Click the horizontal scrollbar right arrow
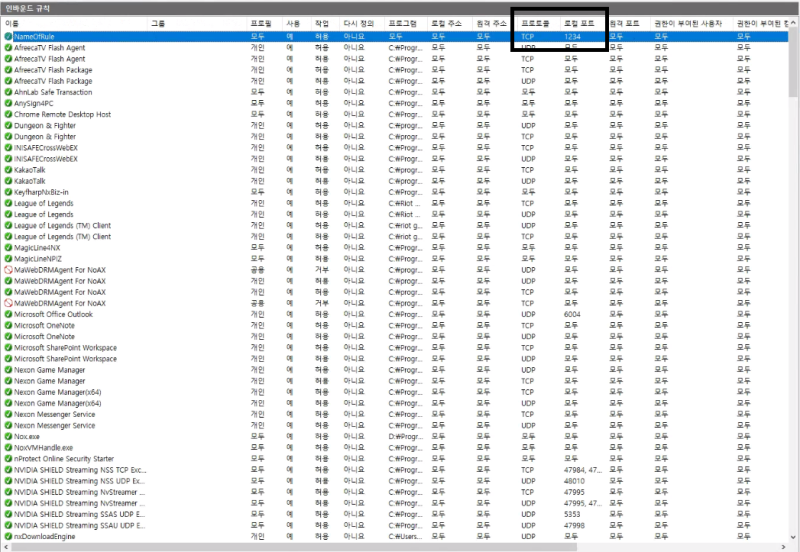This screenshot has height=552, width=800. [784, 547]
